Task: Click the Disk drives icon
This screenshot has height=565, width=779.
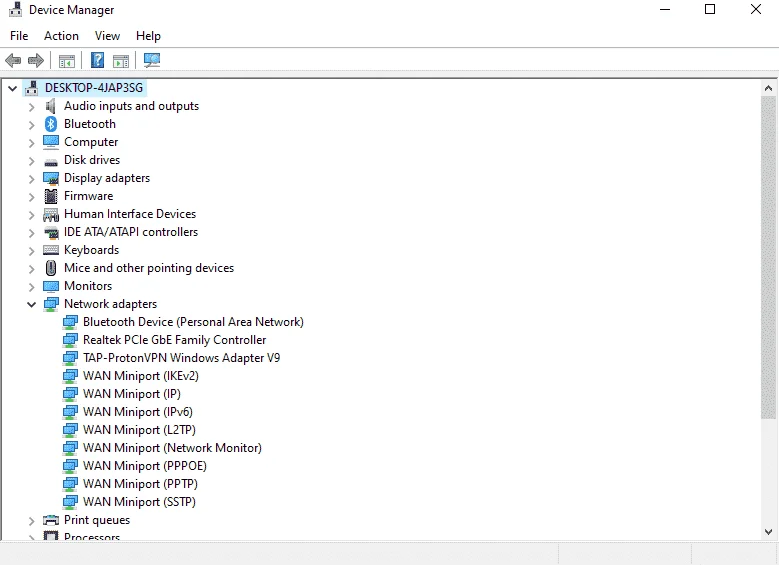Action: click(51, 162)
